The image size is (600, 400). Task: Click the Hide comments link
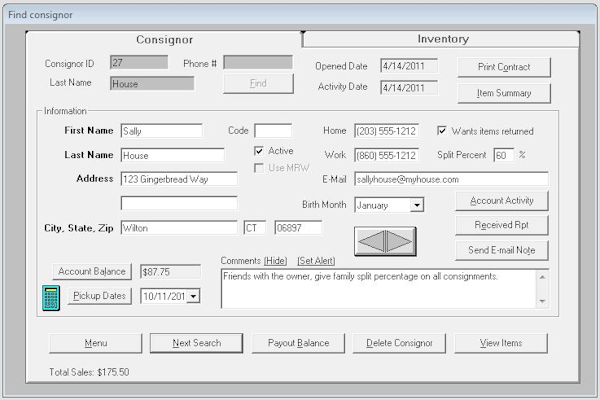274,261
